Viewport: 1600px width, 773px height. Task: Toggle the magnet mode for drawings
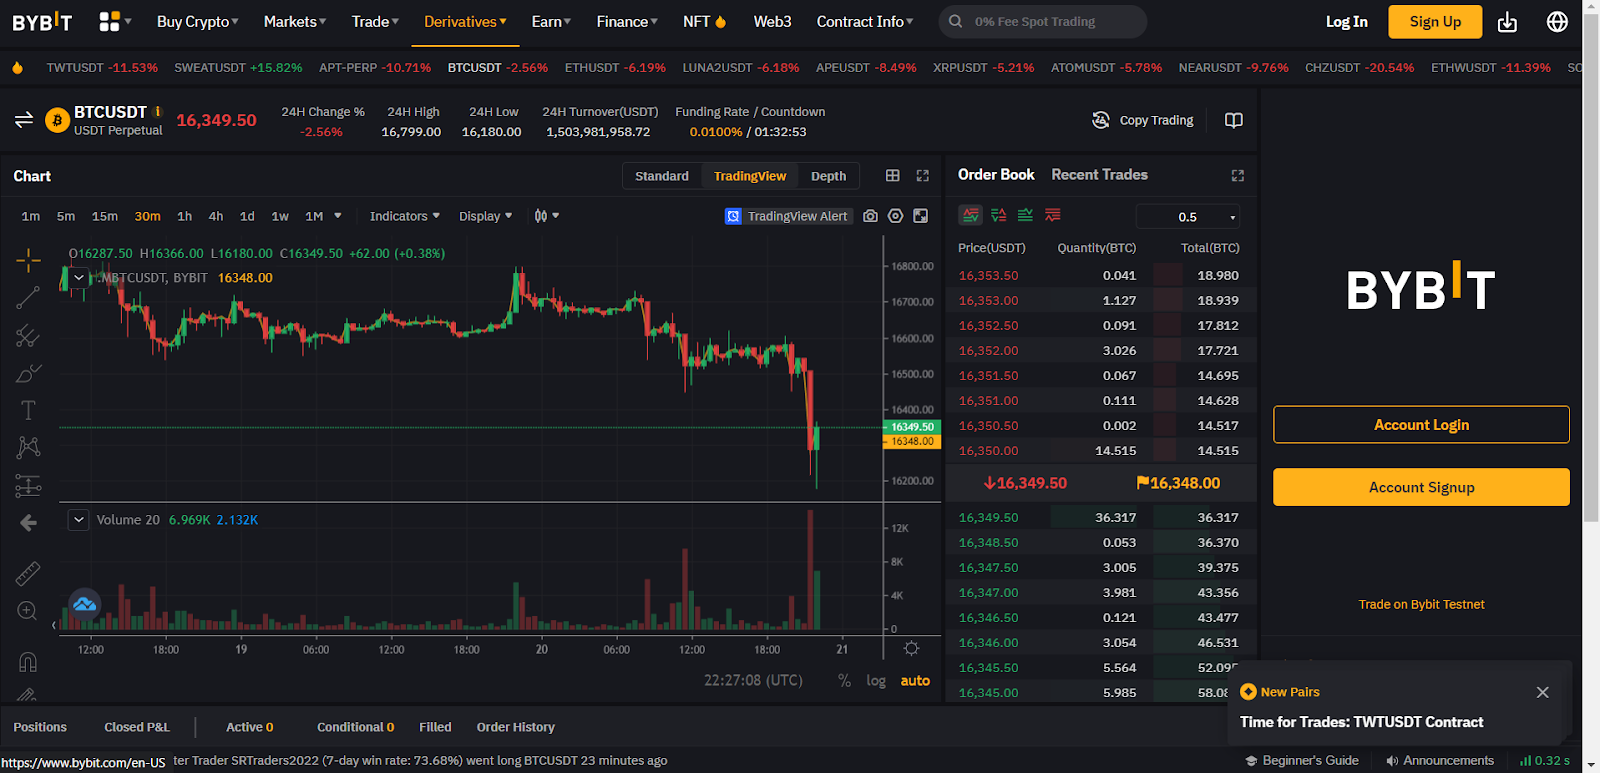28,662
